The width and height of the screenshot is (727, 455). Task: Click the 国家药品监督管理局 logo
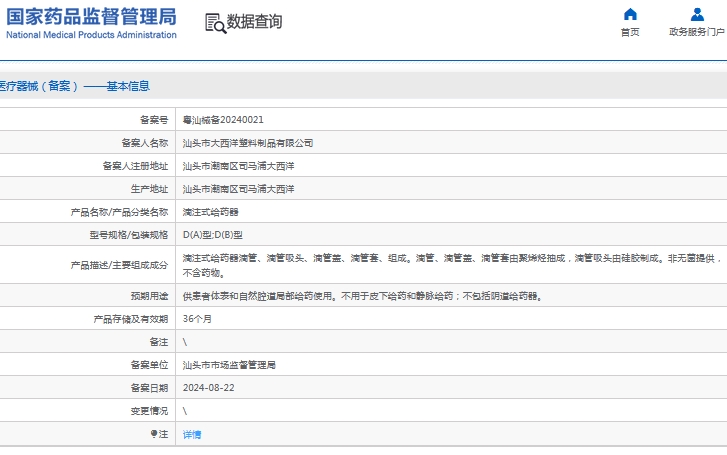[x=91, y=17]
